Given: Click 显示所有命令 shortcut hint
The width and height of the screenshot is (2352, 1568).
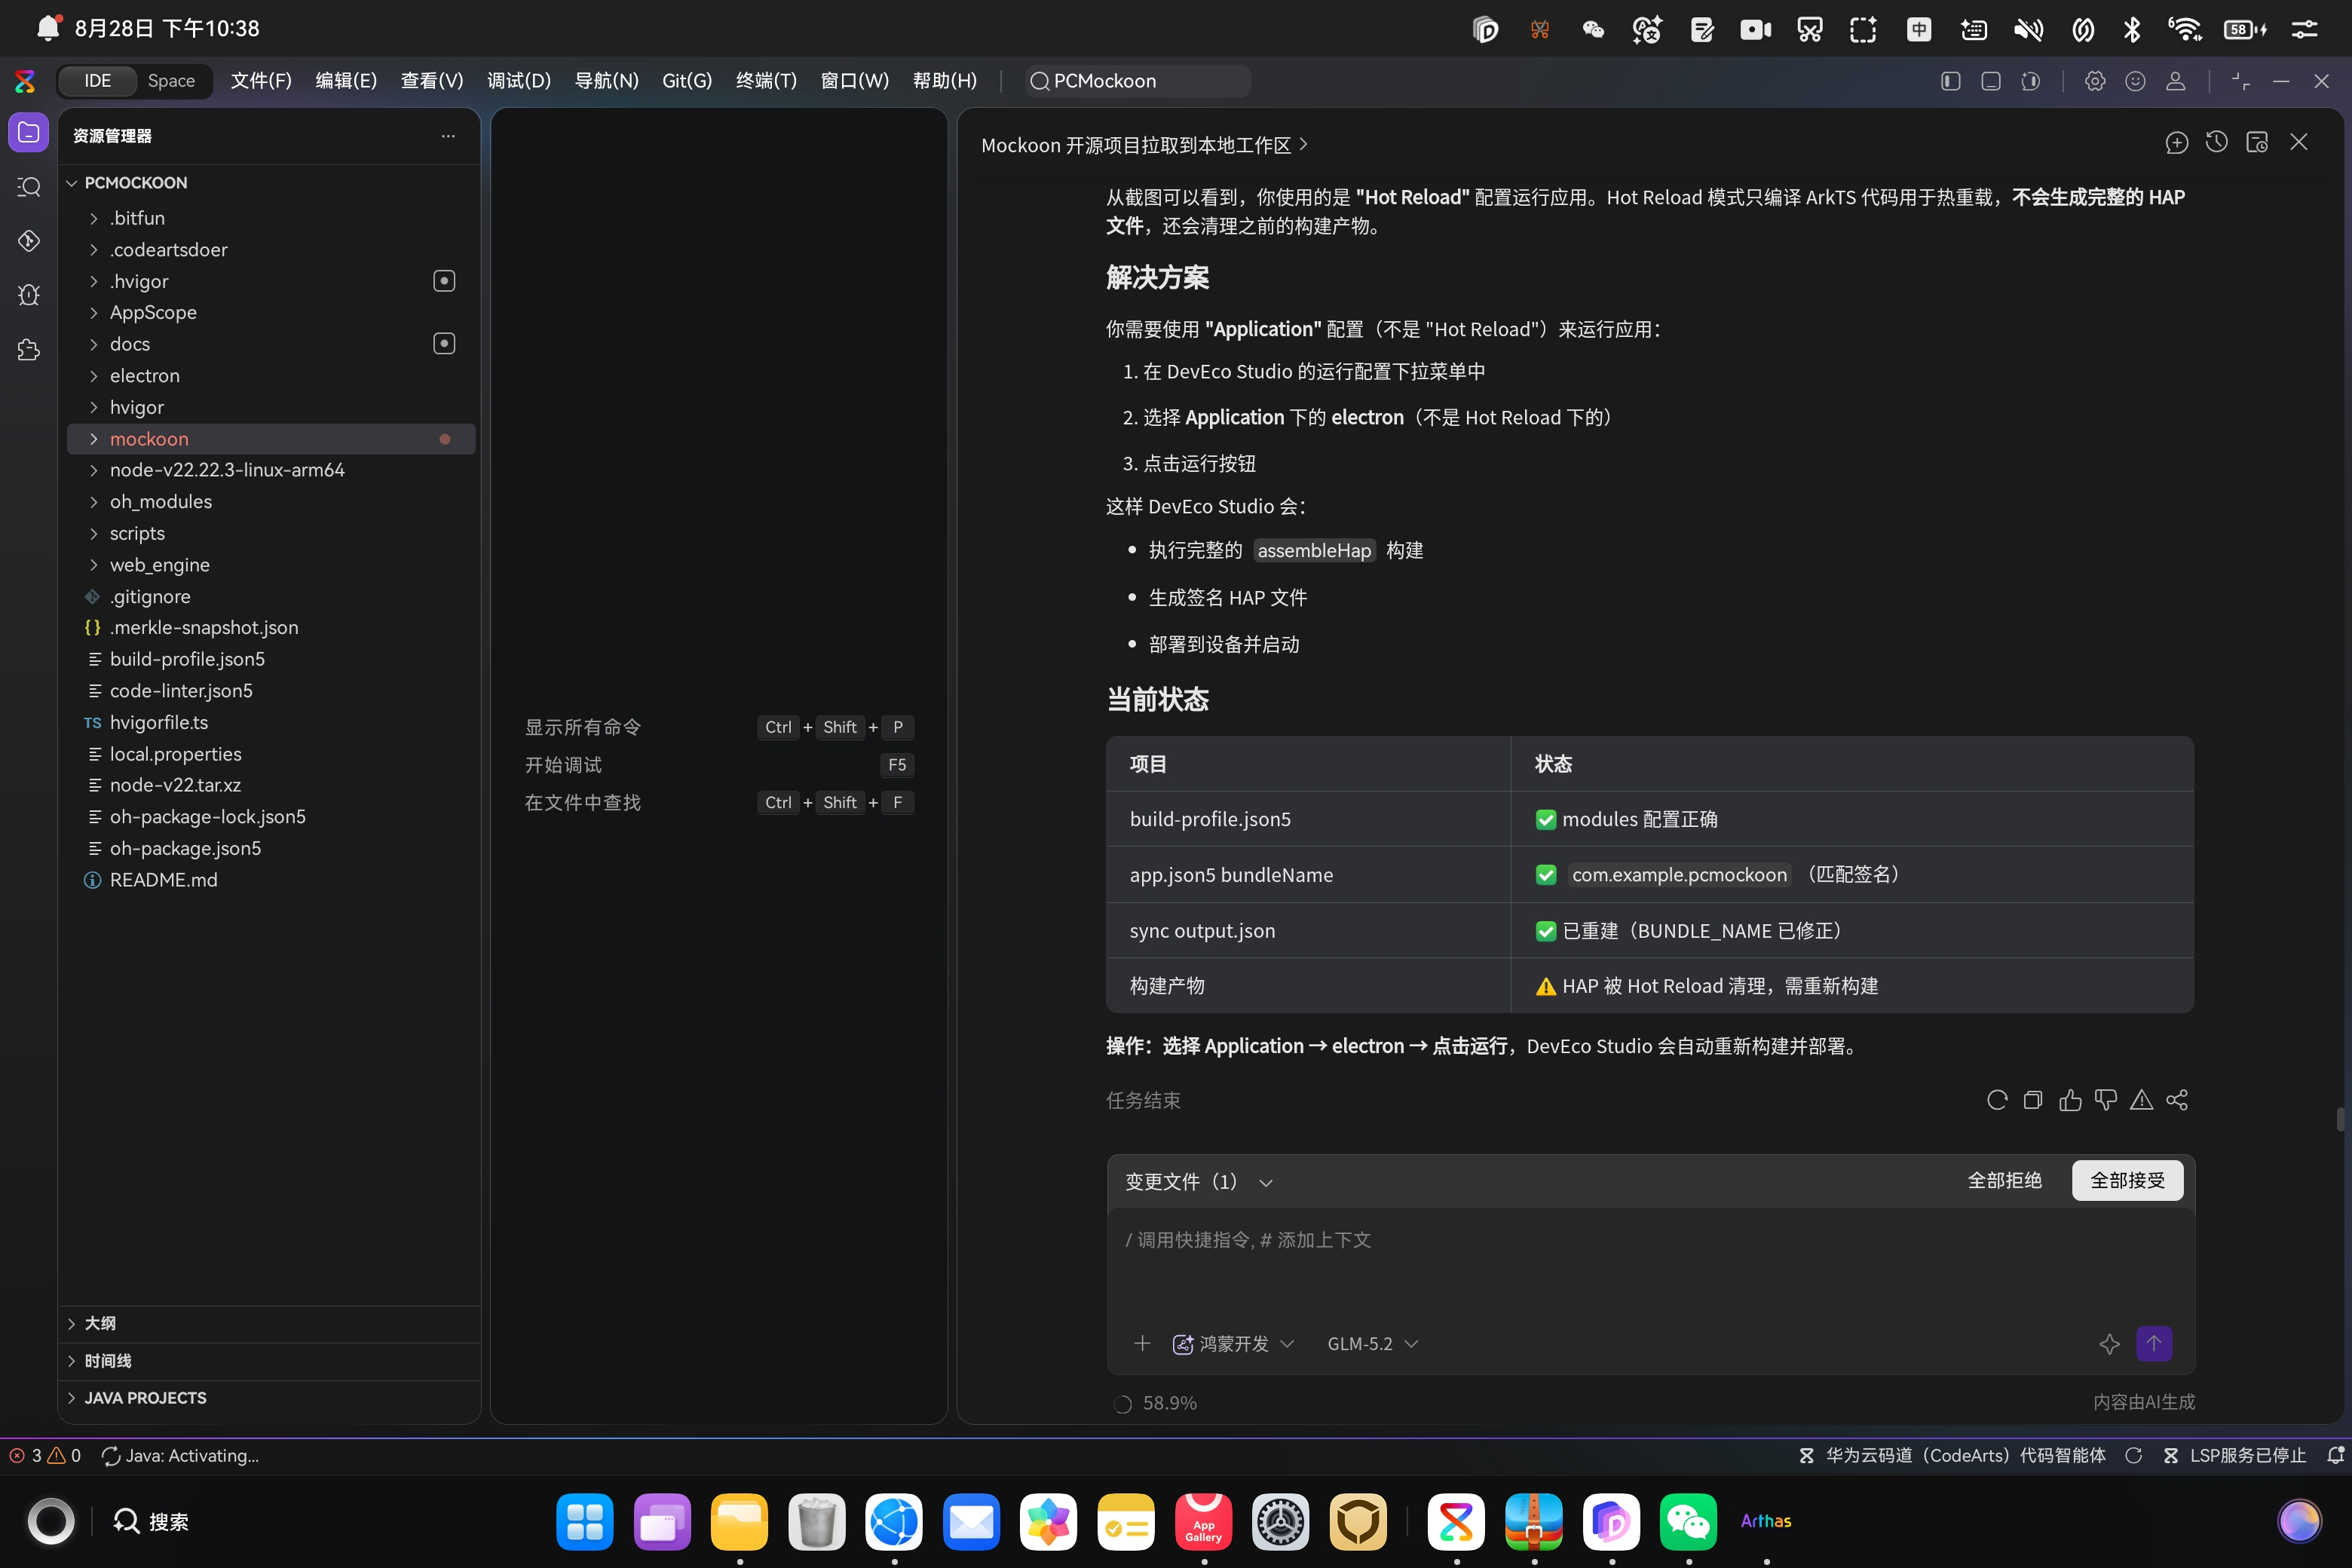Looking at the screenshot, I should pos(583,728).
